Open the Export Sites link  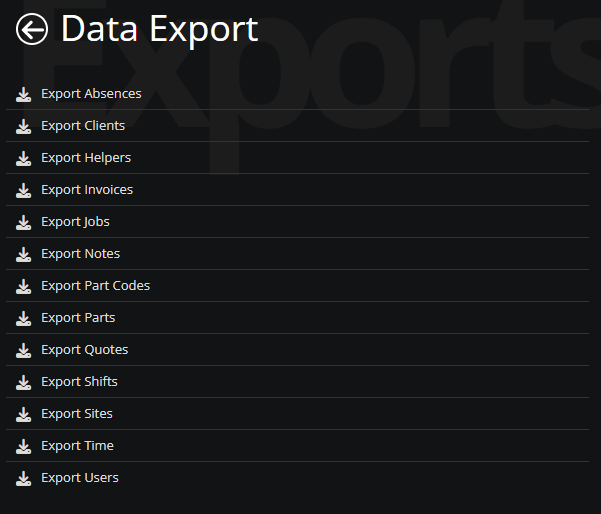pyautogui.click(x=77, y=414)
